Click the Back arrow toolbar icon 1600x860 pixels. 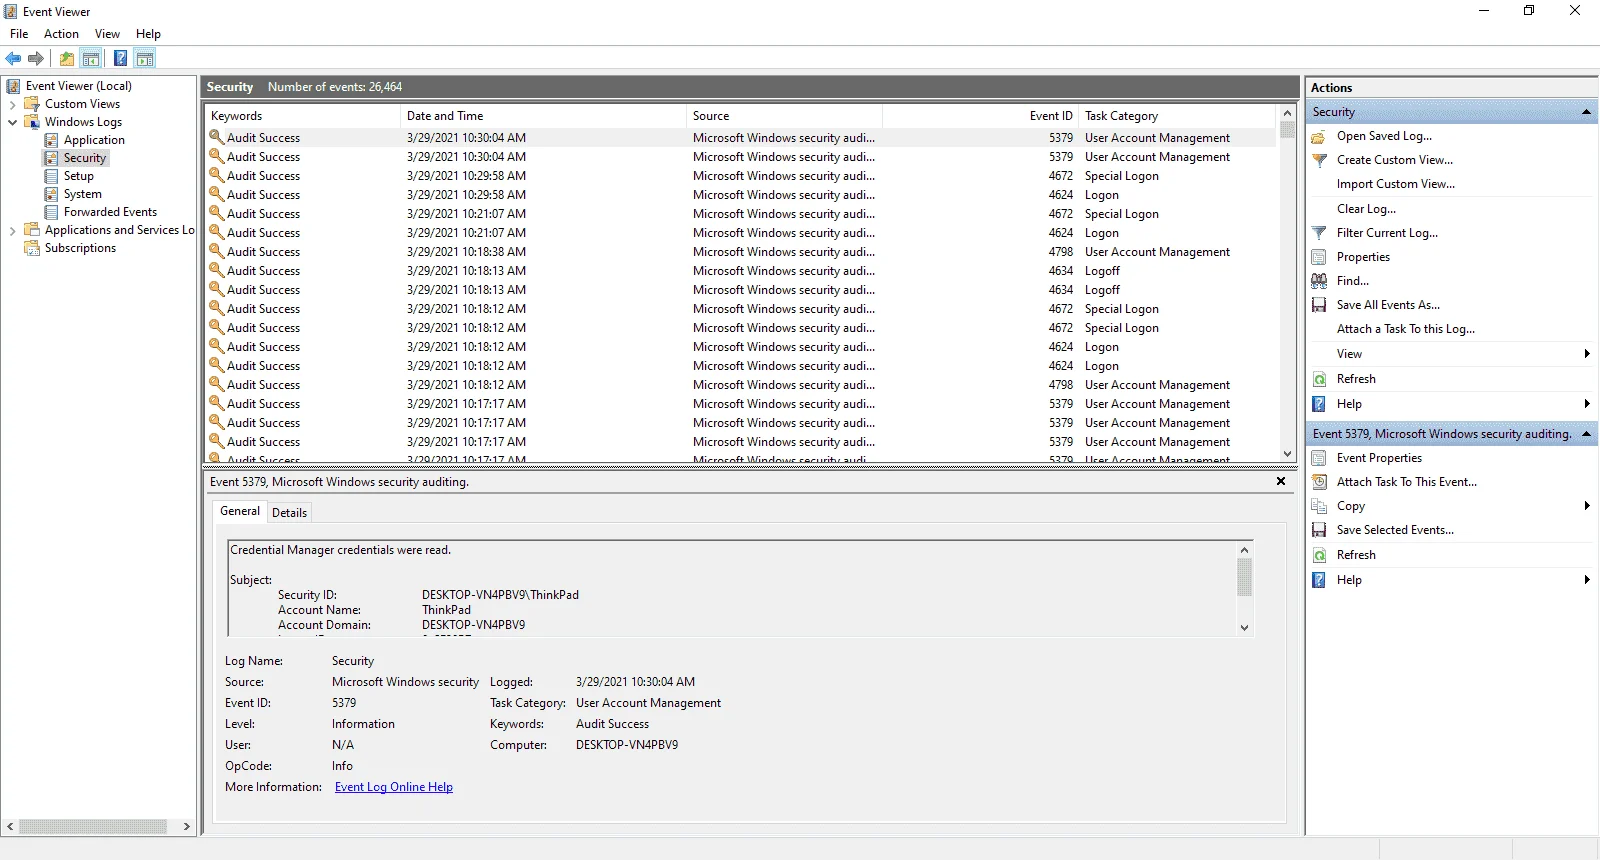[x=13, y=59]
